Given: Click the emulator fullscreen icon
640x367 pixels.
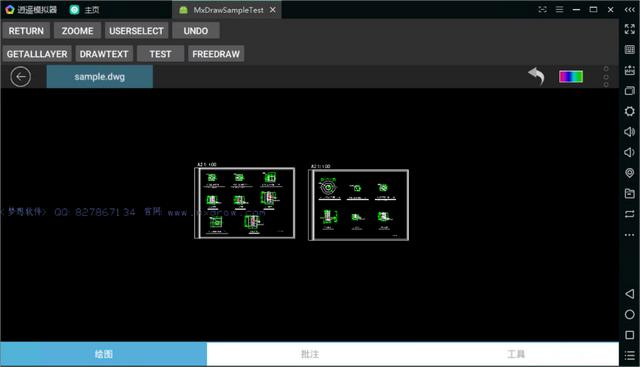Looking at the screenshot, I should pos(629,29).
